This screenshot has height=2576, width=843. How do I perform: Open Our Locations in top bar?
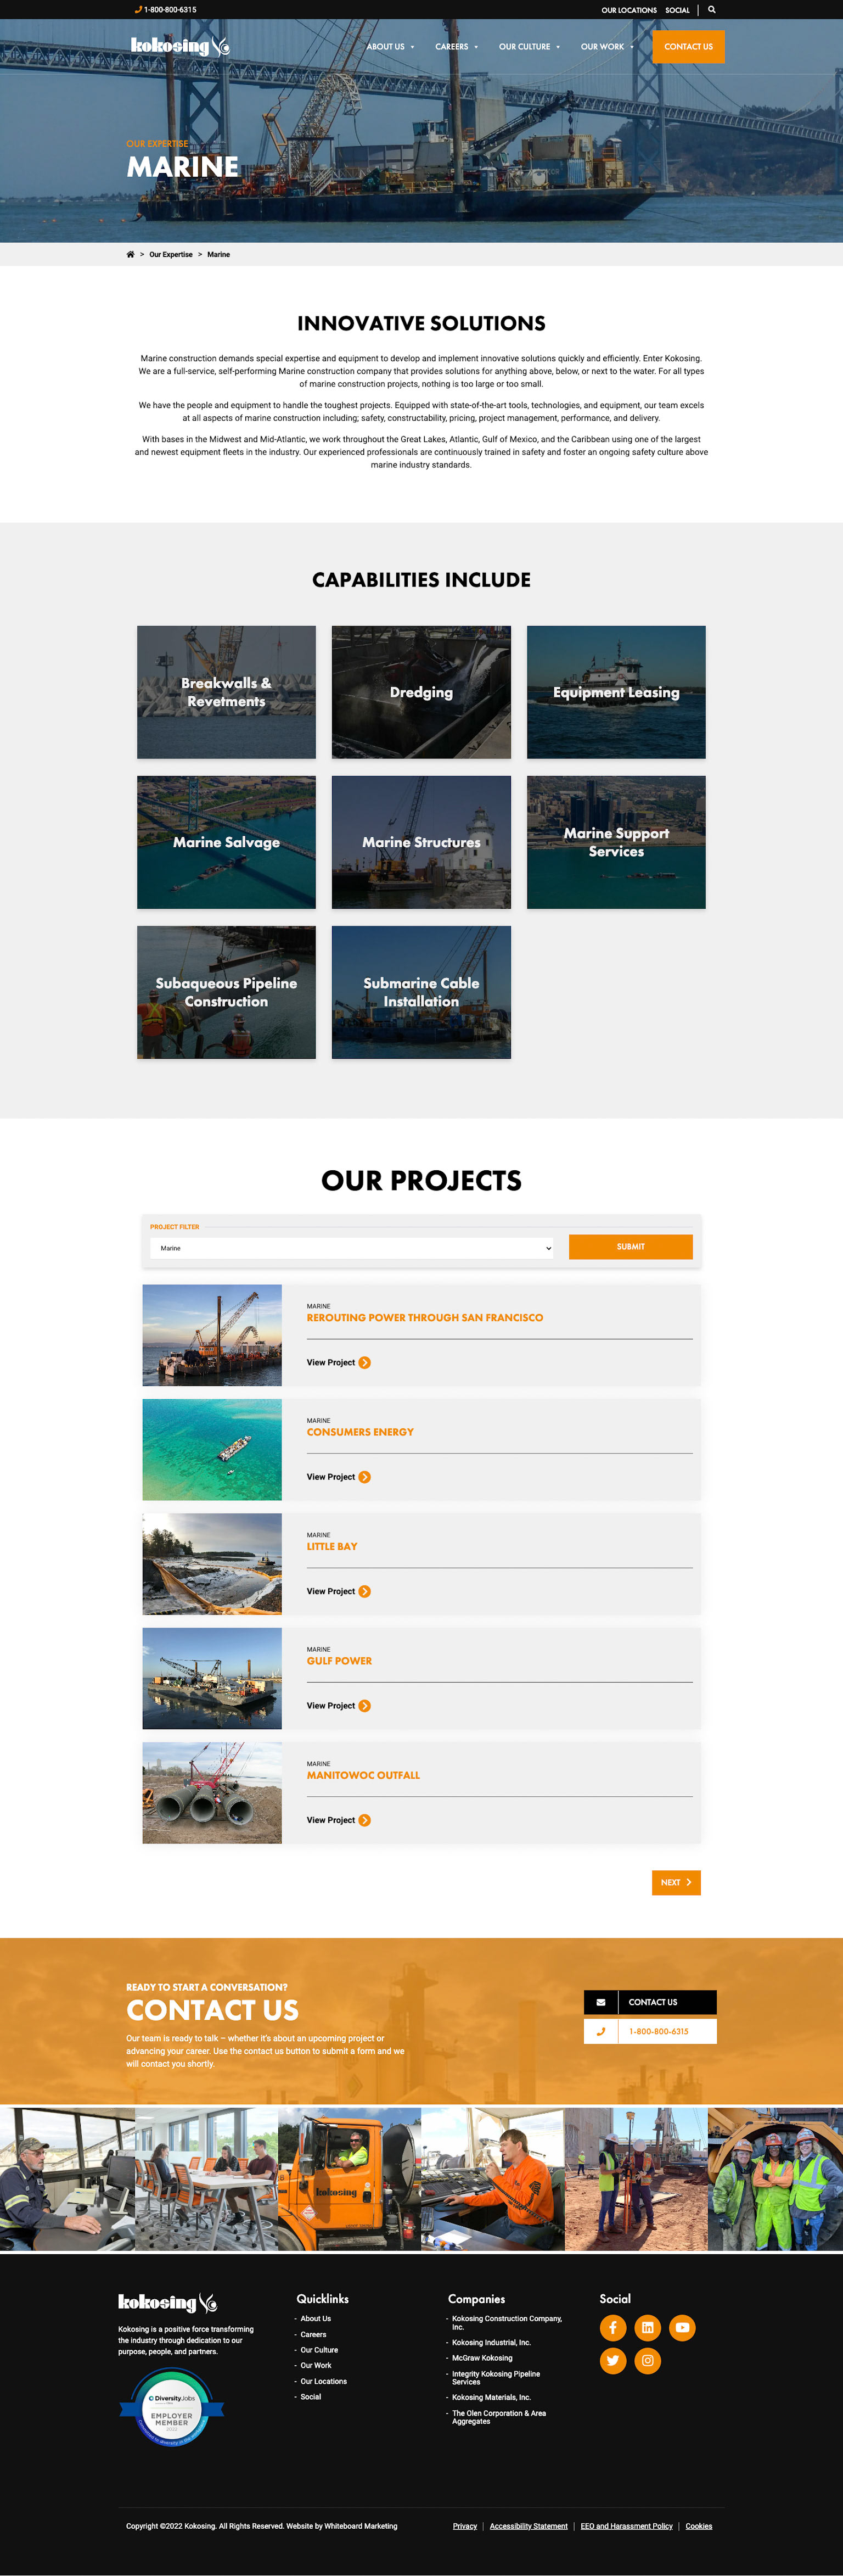629,10
